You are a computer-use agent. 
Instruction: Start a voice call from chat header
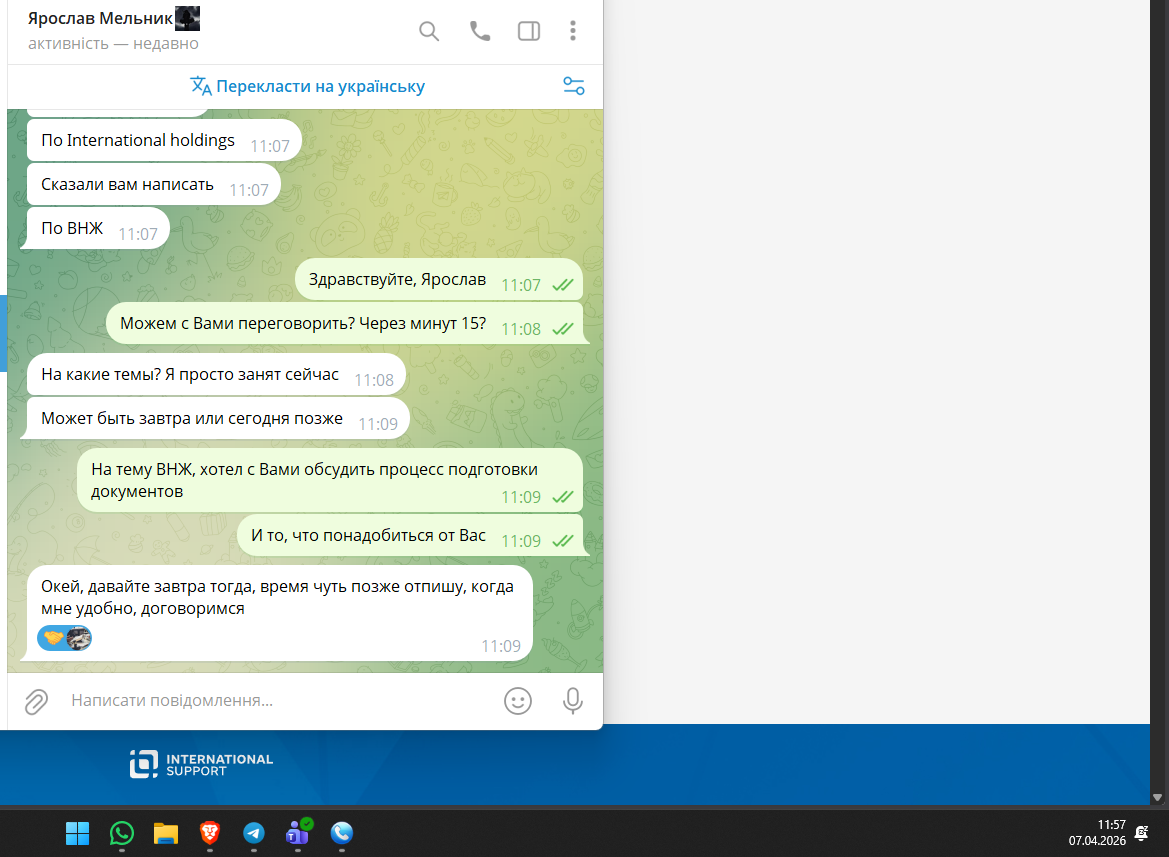(479, 31)
